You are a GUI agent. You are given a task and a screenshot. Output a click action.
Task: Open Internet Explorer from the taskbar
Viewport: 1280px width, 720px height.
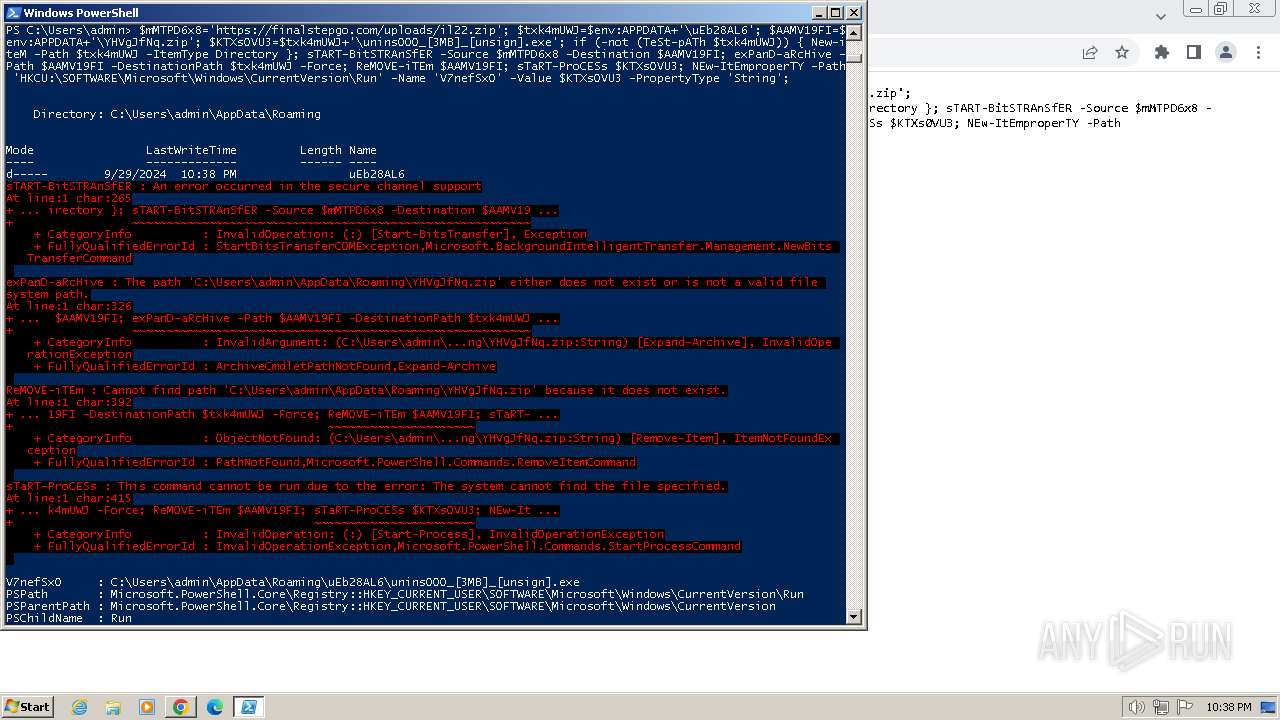(80, 707)
